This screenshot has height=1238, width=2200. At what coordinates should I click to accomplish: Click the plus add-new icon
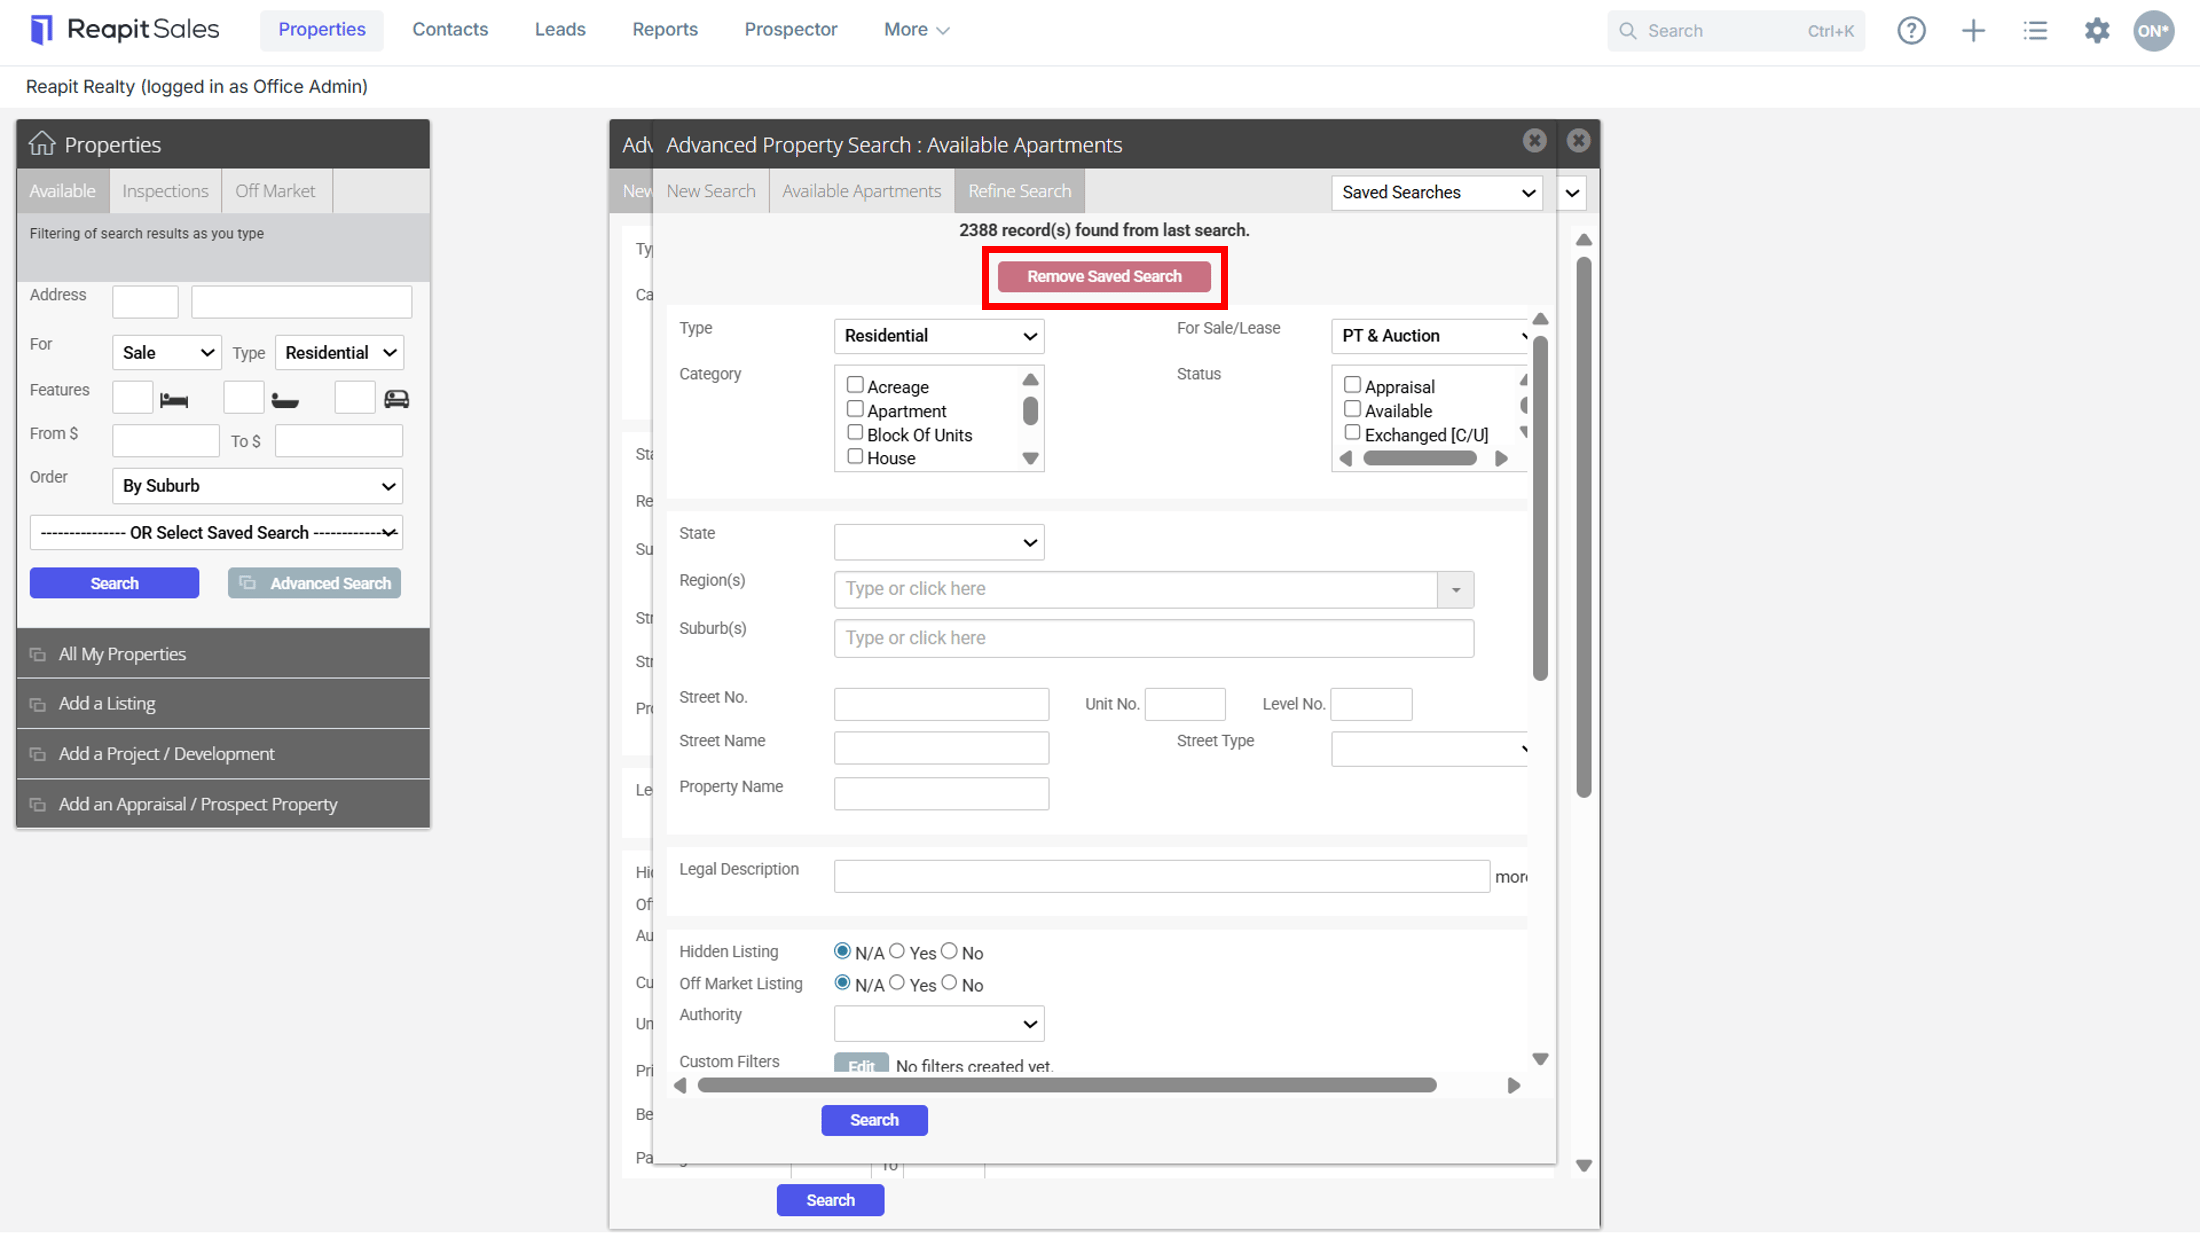coord(1973,30)
